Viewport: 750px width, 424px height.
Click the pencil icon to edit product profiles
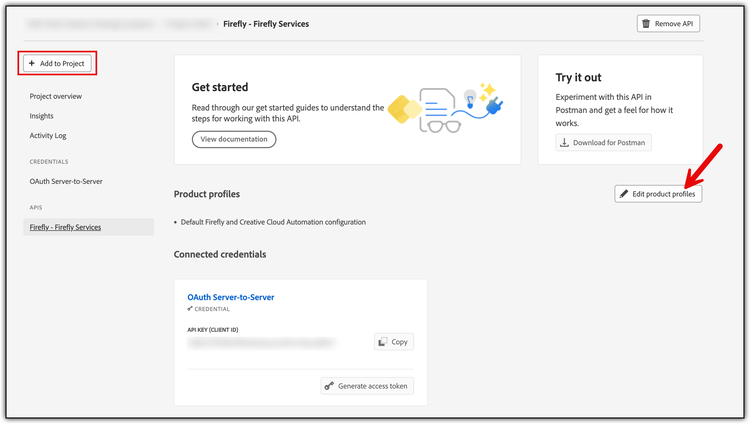pyautogui.click(x=625, y=193)
